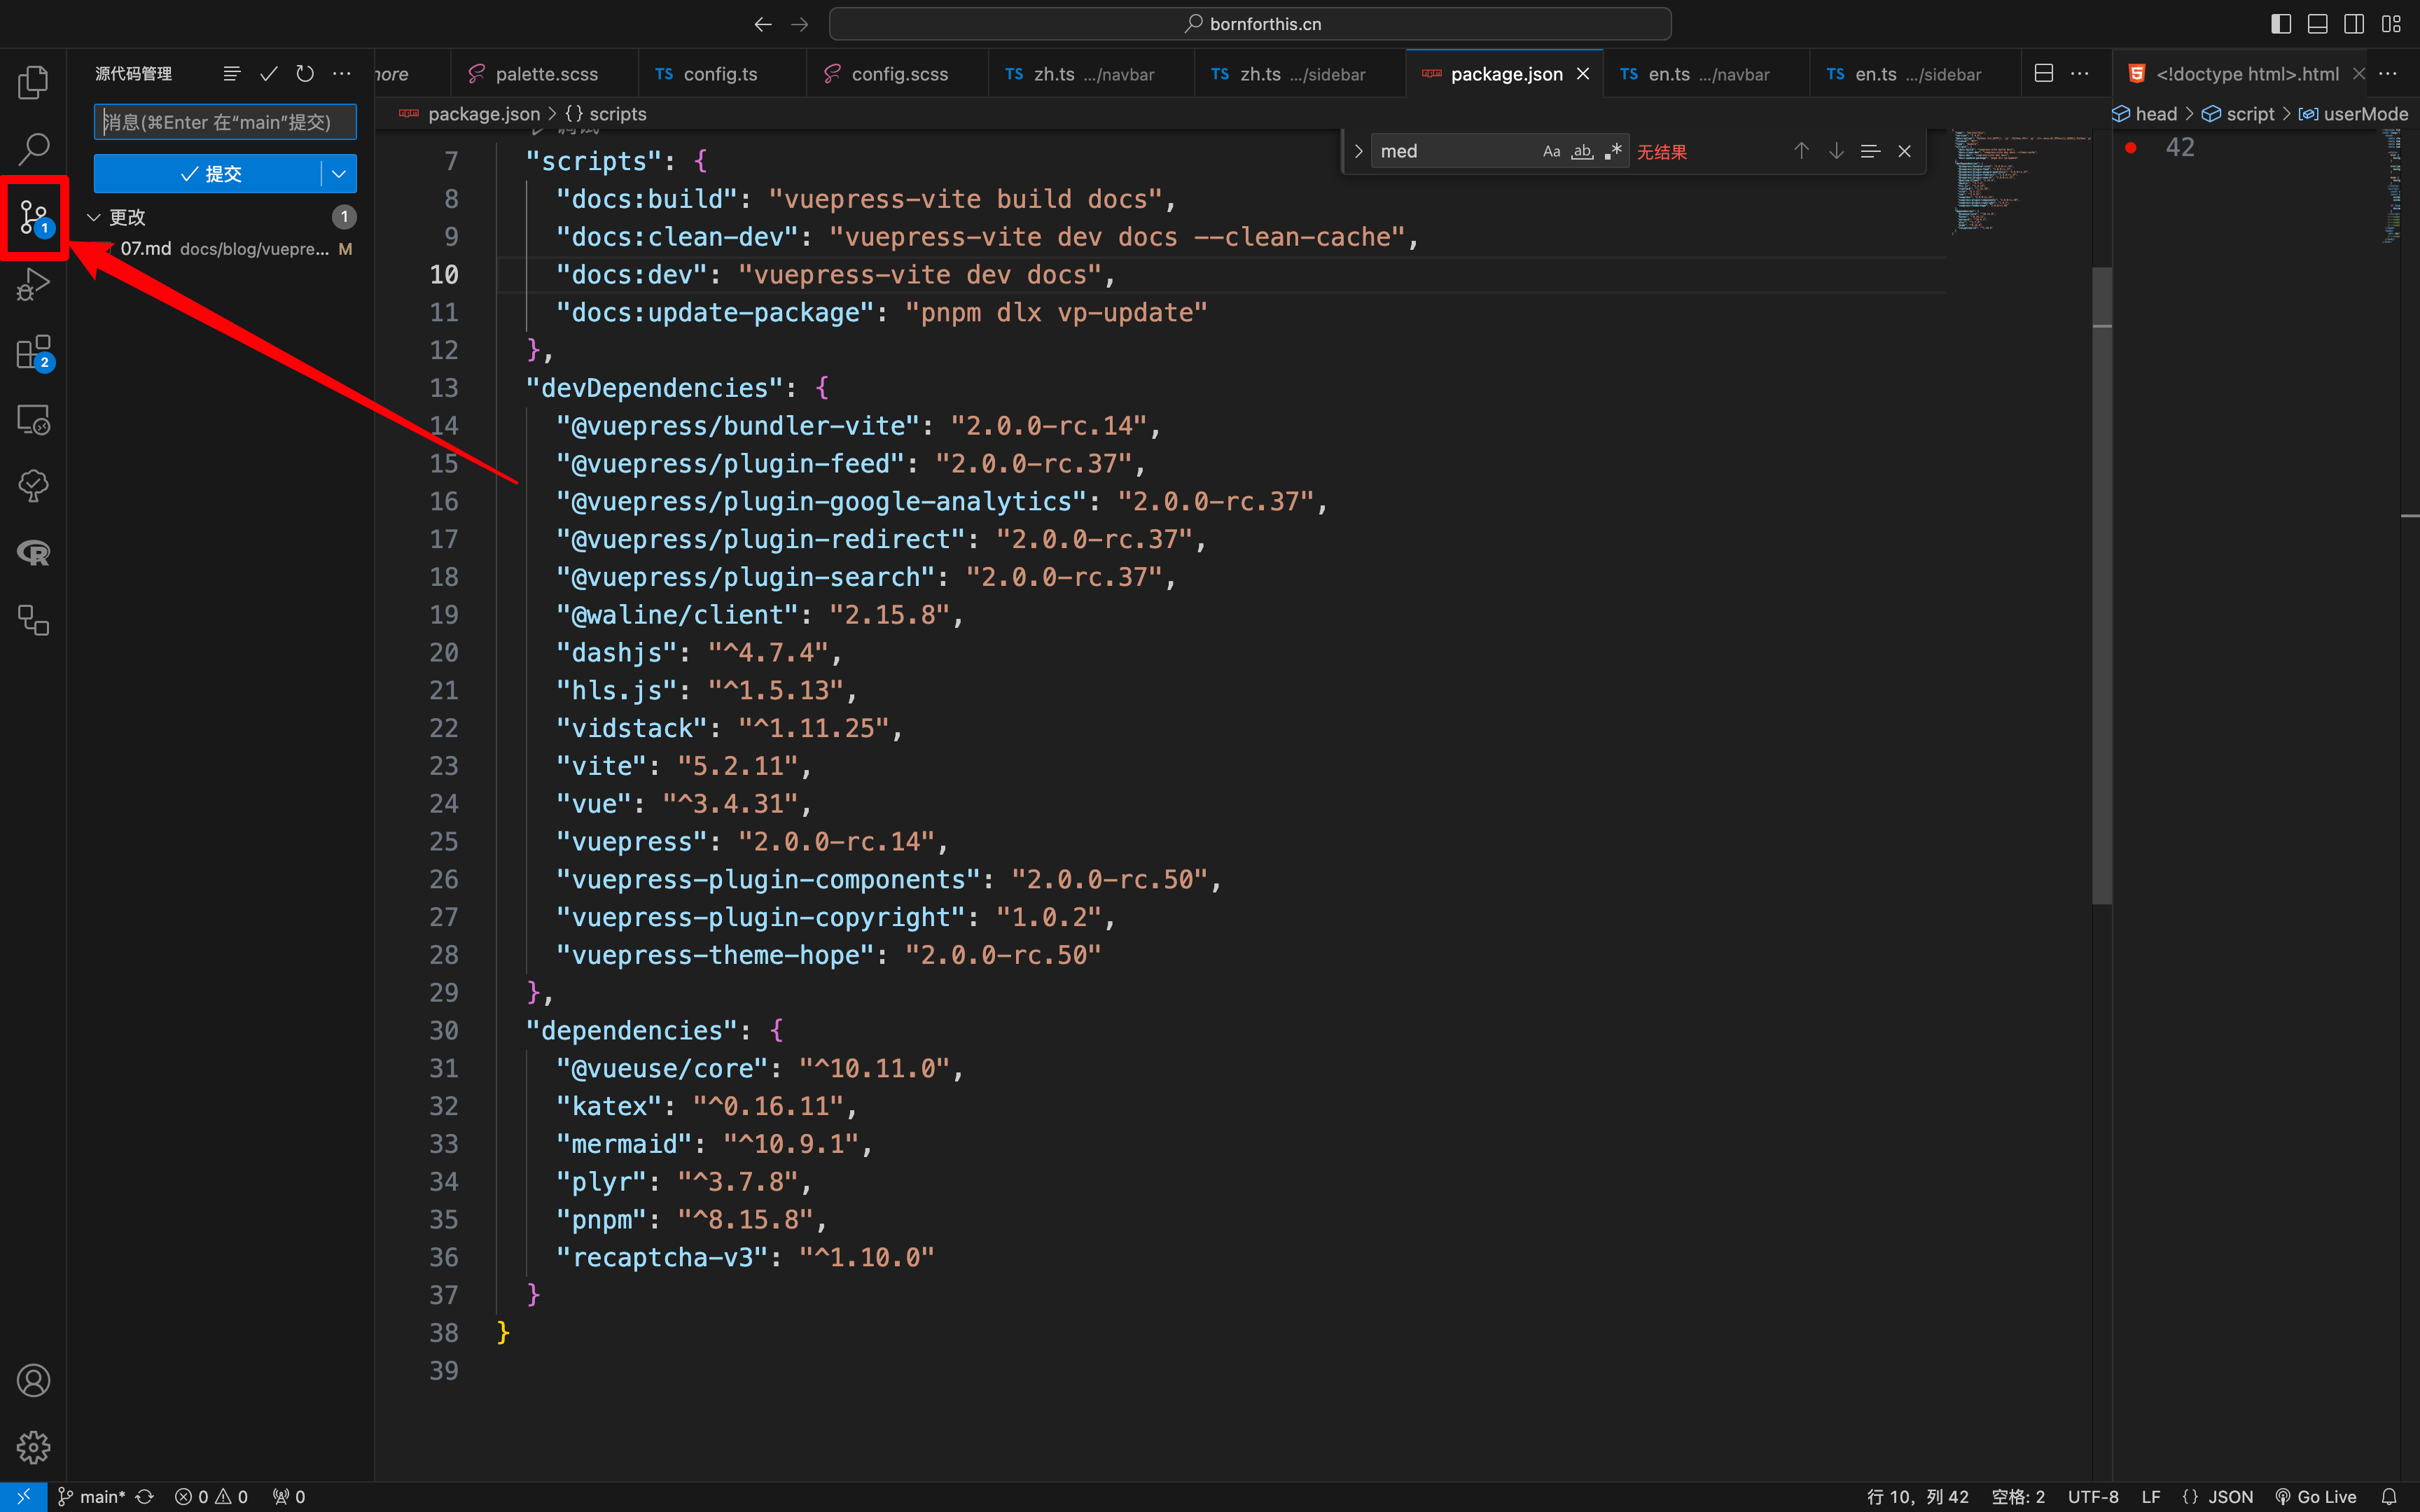The image size is (2420, 1512).
Task: Navigate forward with the right arrow
Action: 799,24
